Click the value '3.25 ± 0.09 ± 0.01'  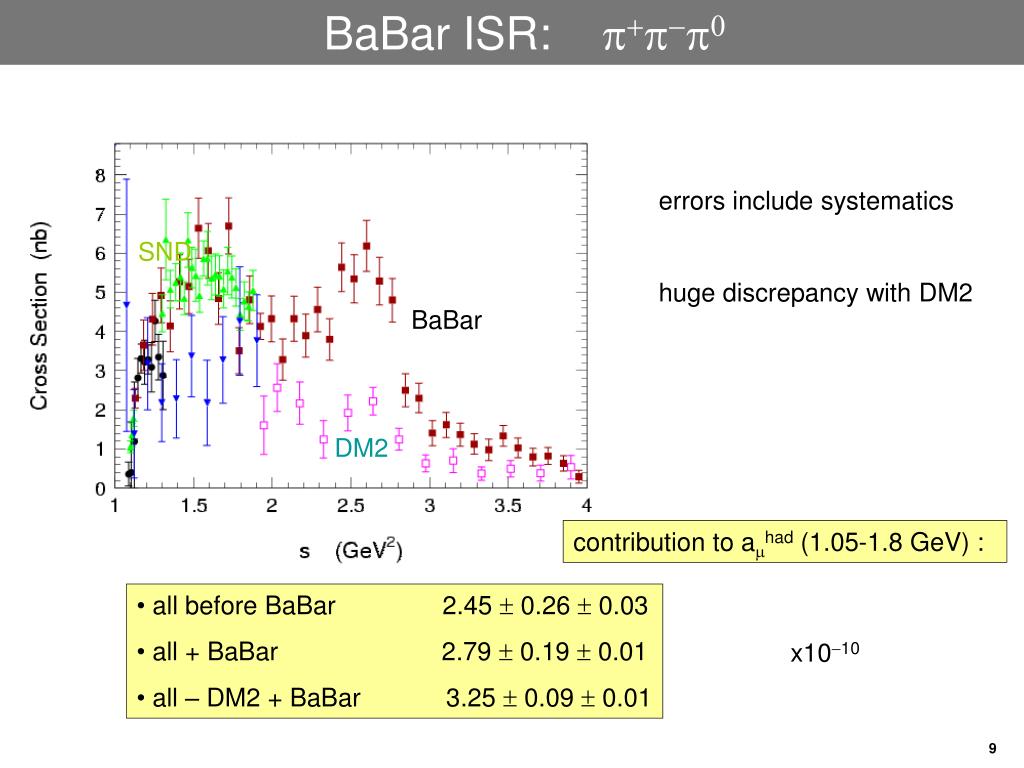[547, 697]
